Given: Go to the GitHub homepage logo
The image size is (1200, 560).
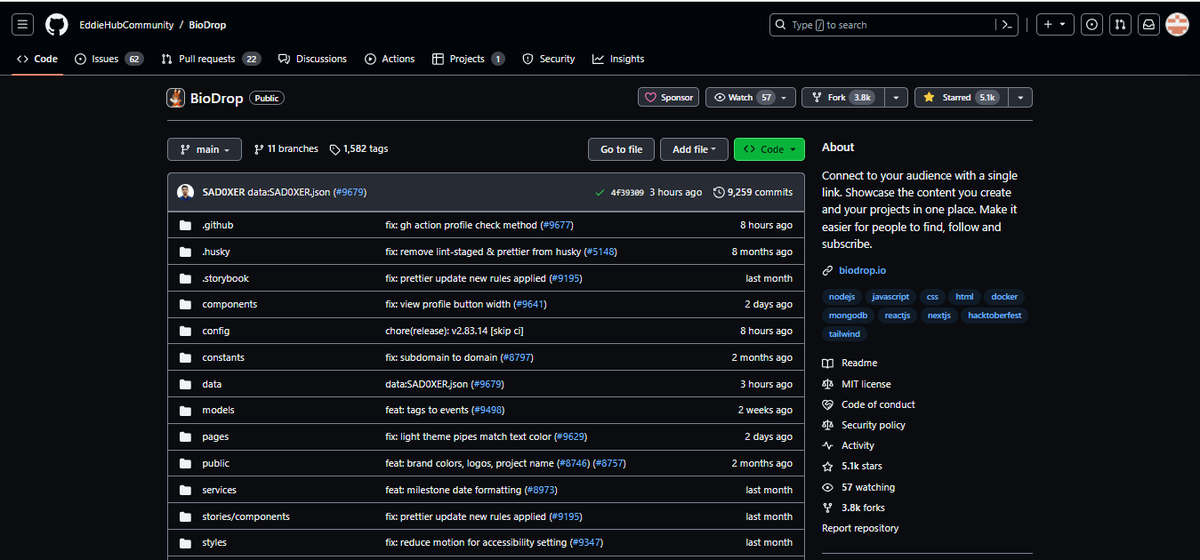Looking at the screenshot, I should (57, 24).
